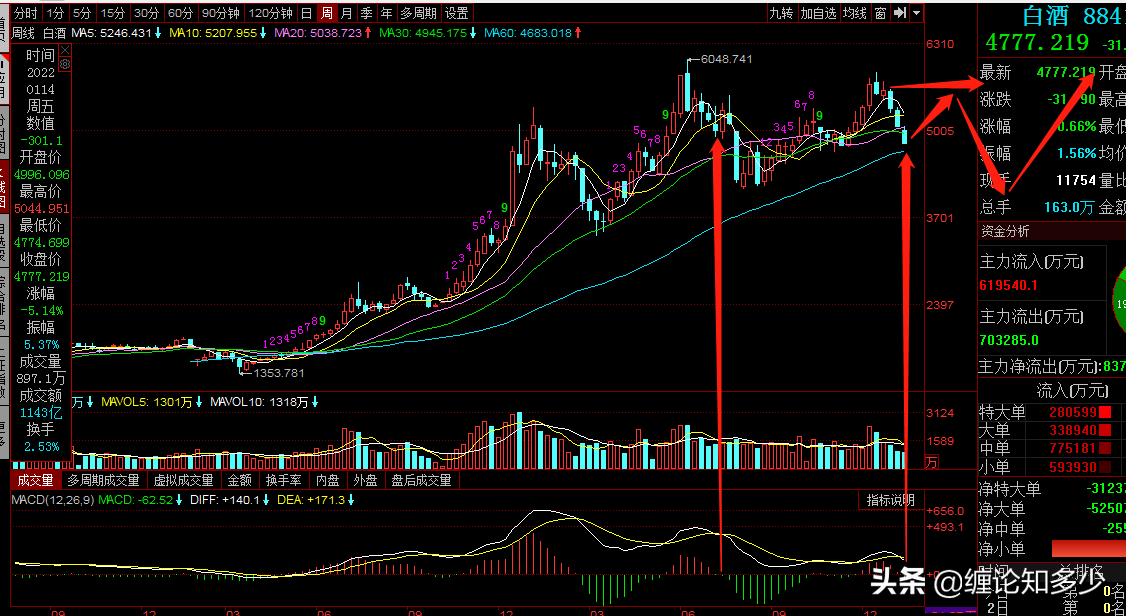Open 设置 chart settings
The height and width of the screenshot is (616, 1126).
tap(457, 13)
